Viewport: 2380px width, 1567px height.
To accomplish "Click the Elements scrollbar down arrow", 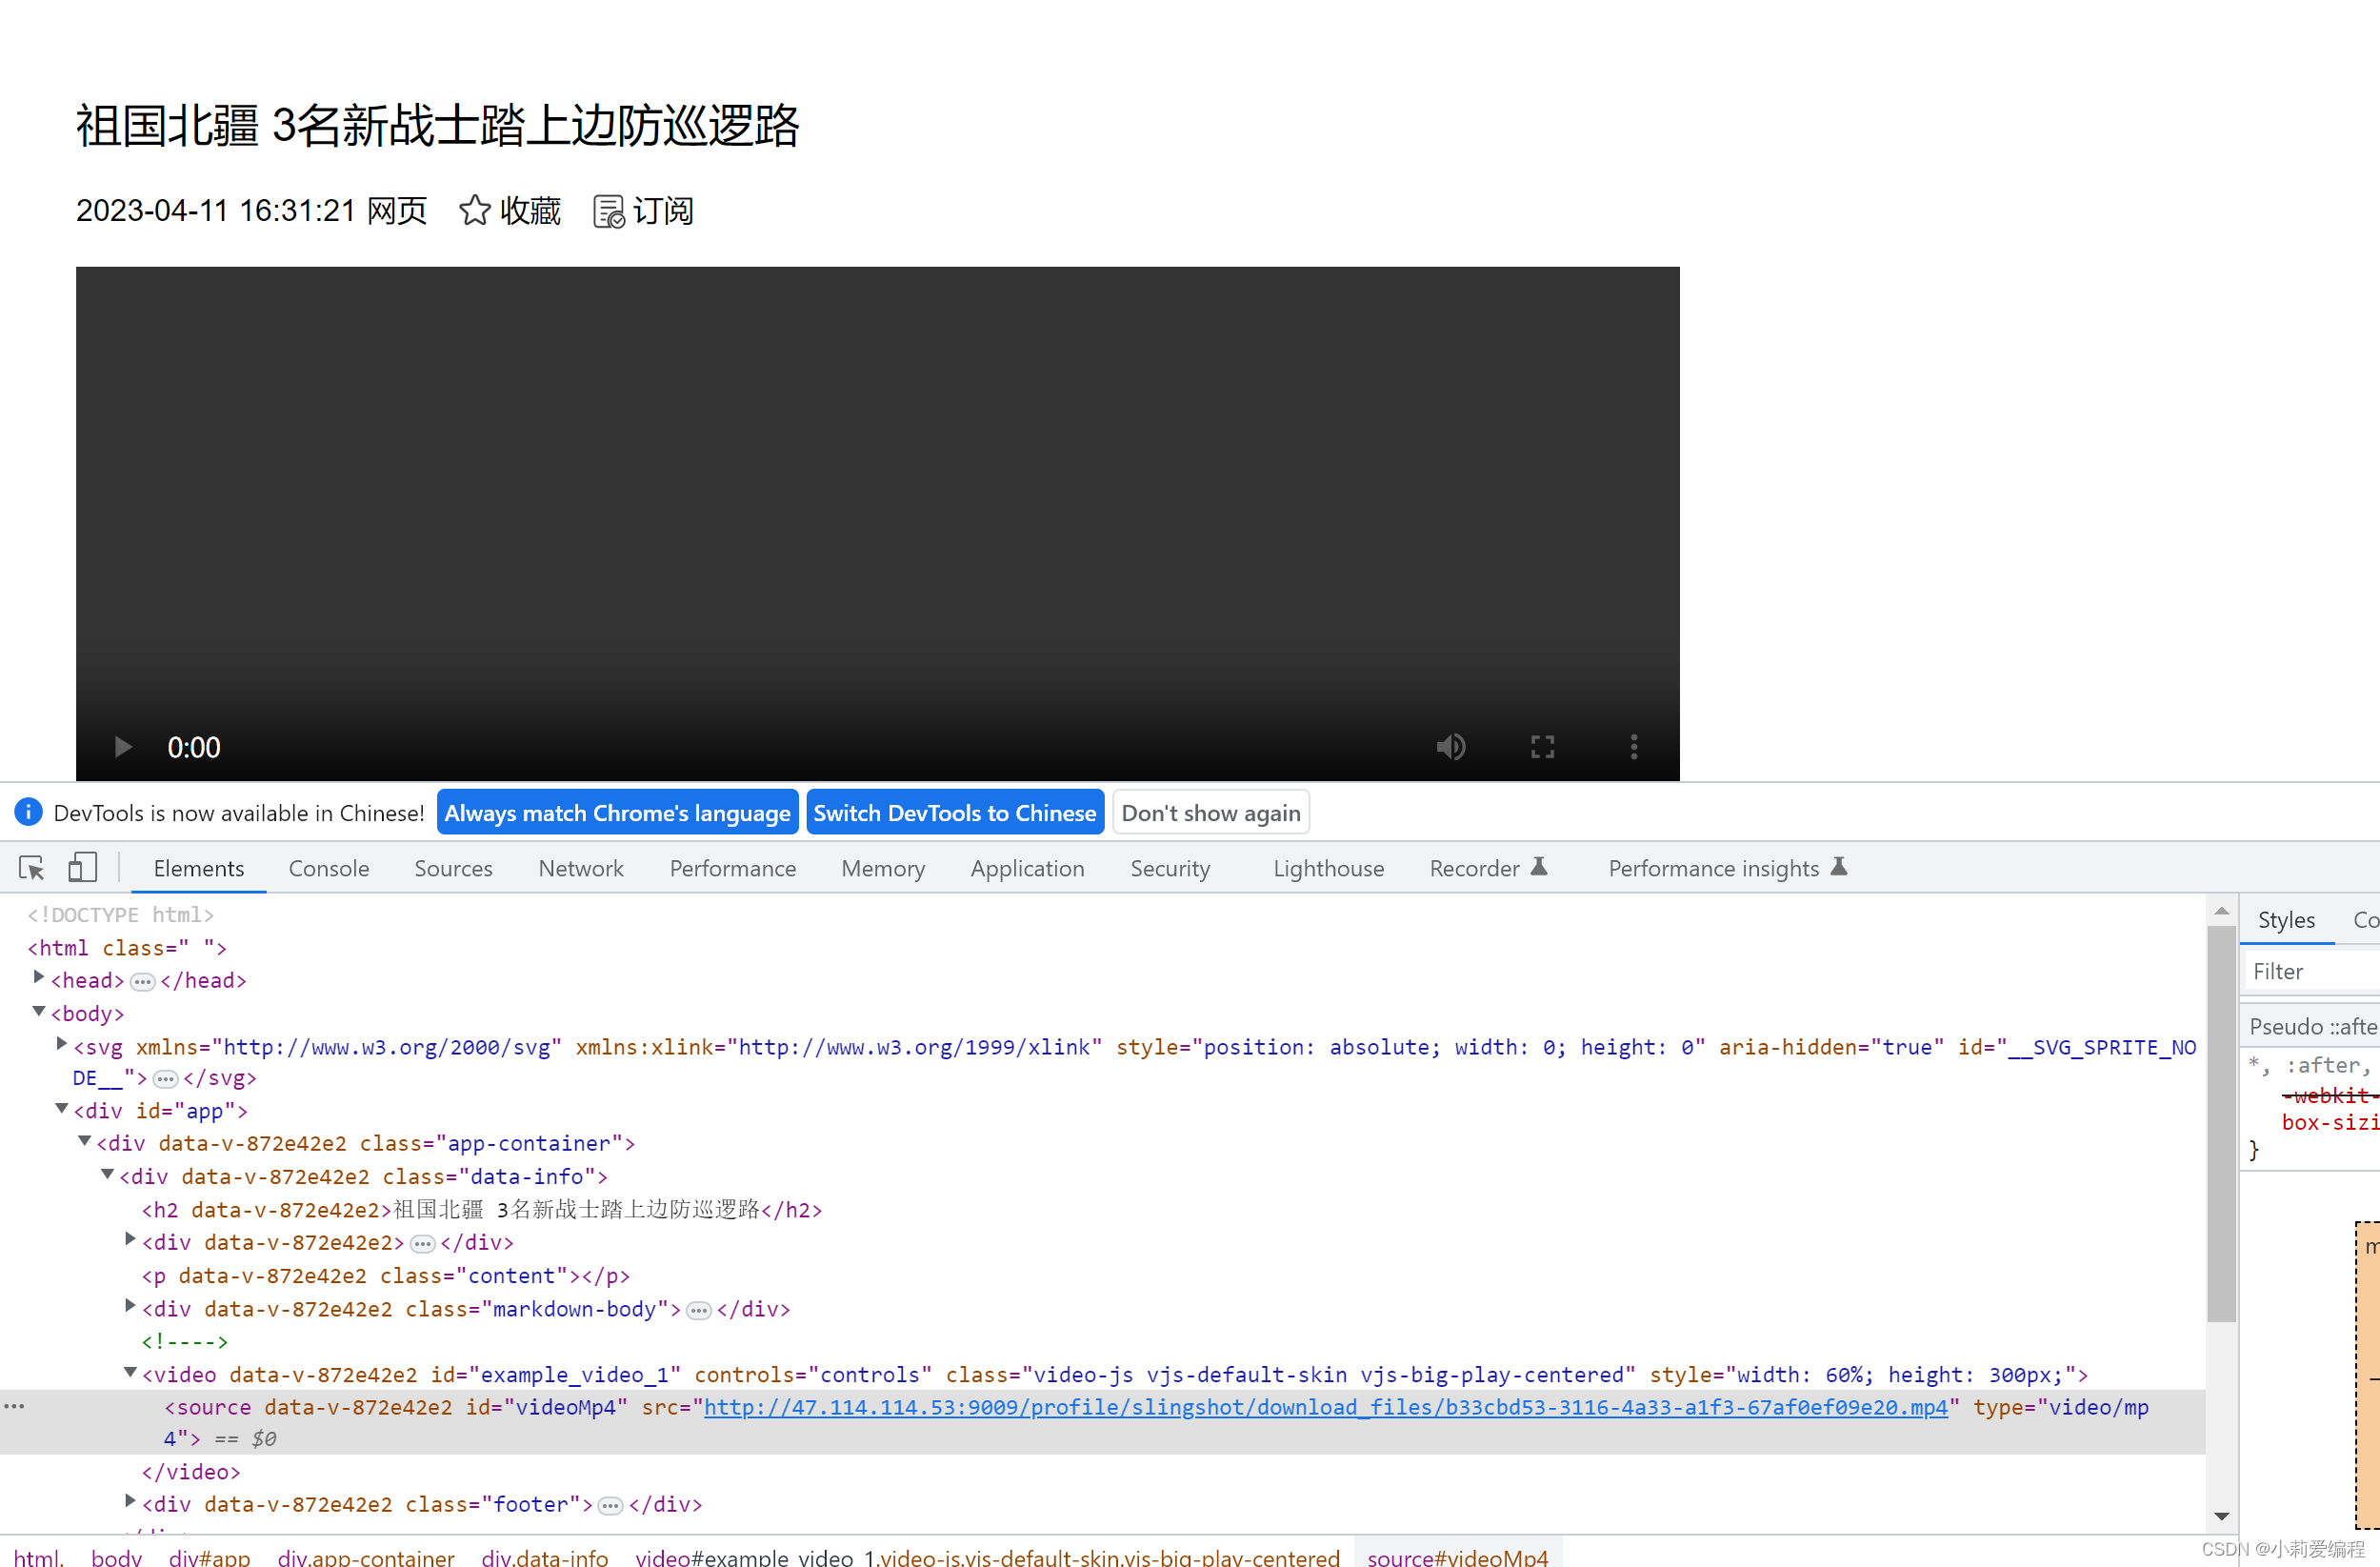I will [2221, 1516].
